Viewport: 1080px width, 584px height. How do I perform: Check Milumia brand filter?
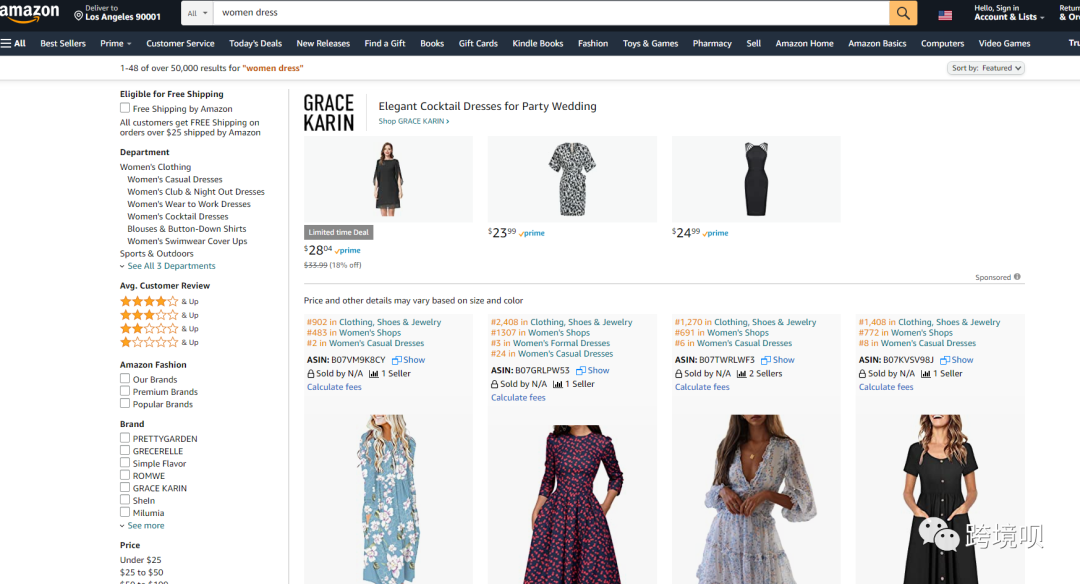(125, 512)
